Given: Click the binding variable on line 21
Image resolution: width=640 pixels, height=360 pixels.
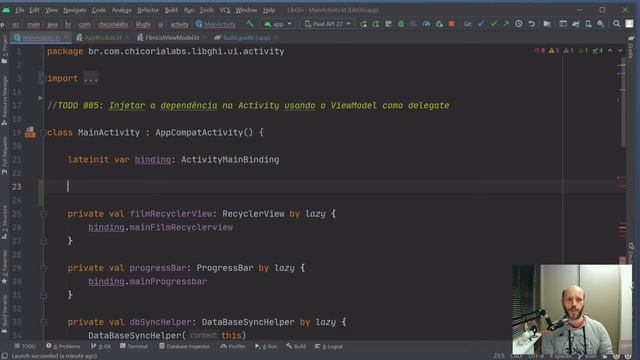Looking at the screenshot, I should [153, 160].
